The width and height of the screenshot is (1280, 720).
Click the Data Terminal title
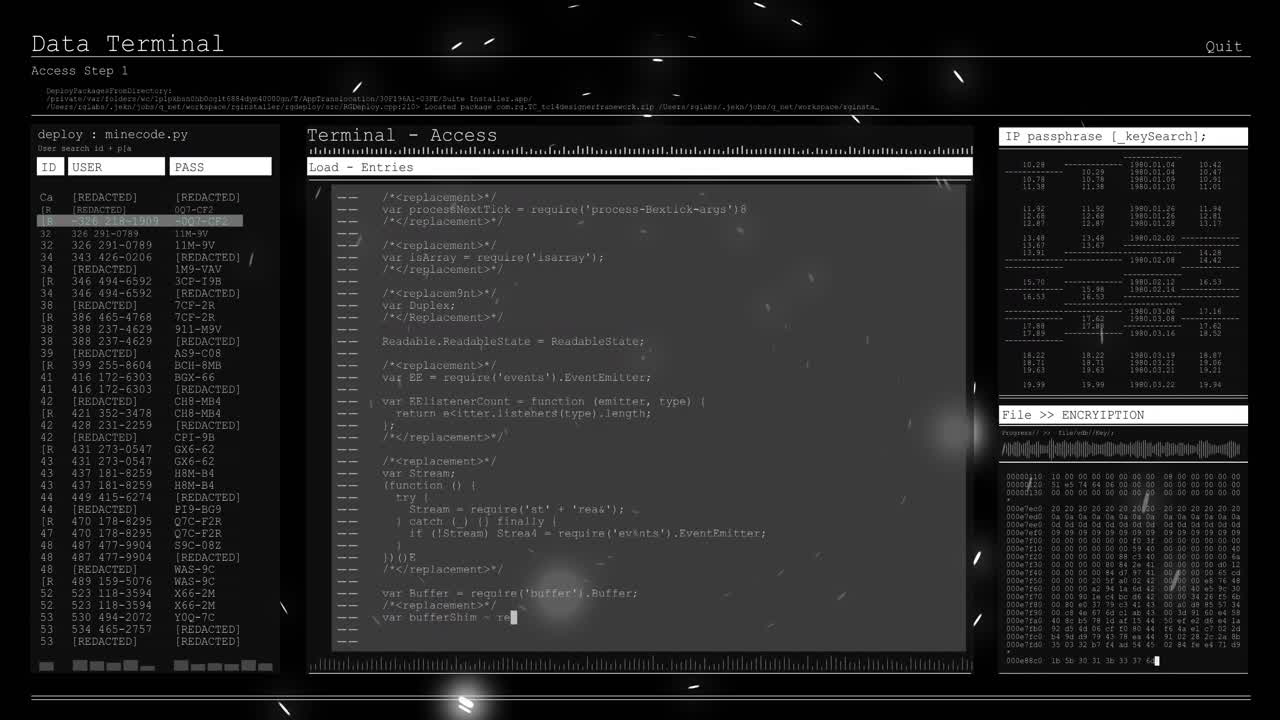pyautogui.click(x=127, y=44)
